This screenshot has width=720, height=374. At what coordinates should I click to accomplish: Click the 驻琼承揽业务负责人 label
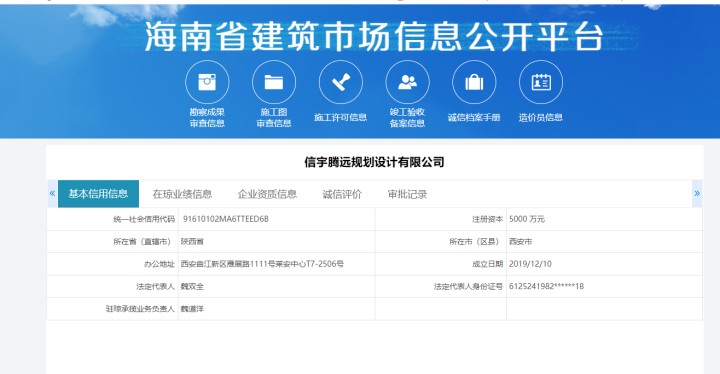(x=140, y=309)
